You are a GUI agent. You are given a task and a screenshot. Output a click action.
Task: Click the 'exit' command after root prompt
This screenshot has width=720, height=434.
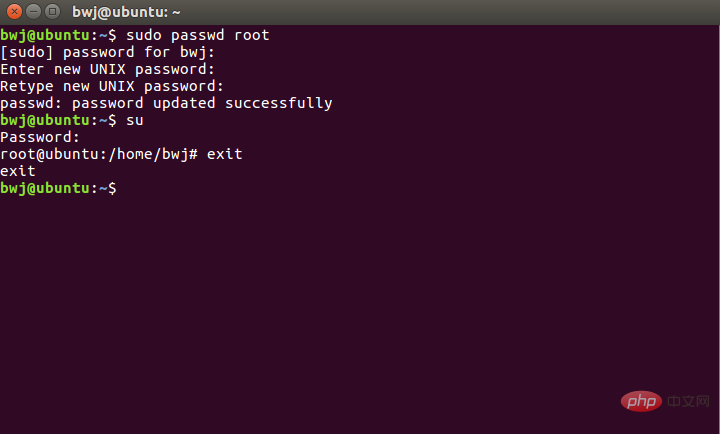(225, 154)
